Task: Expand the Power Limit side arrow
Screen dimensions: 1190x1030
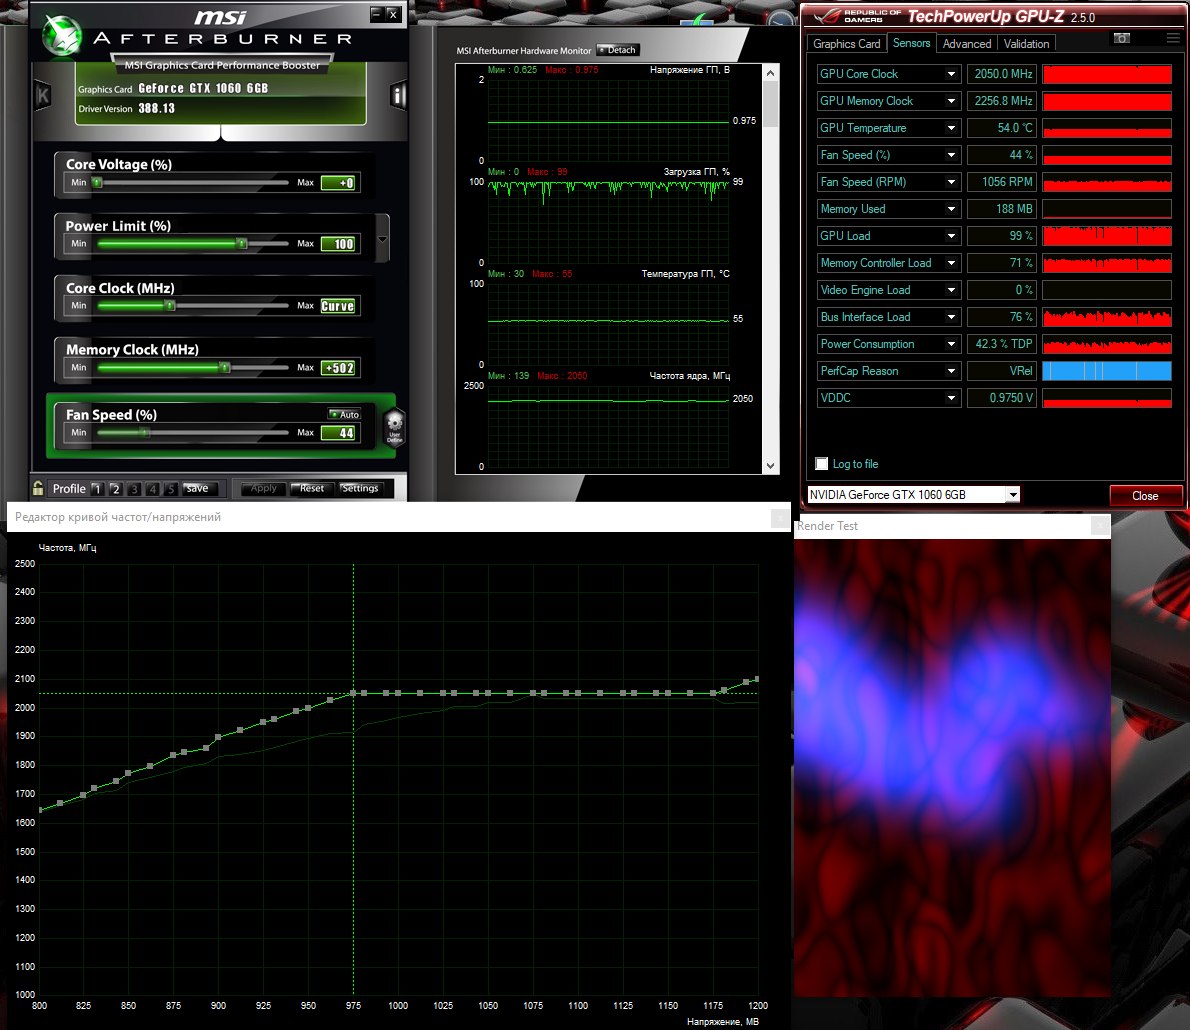Action: click(x=382, y=238)
